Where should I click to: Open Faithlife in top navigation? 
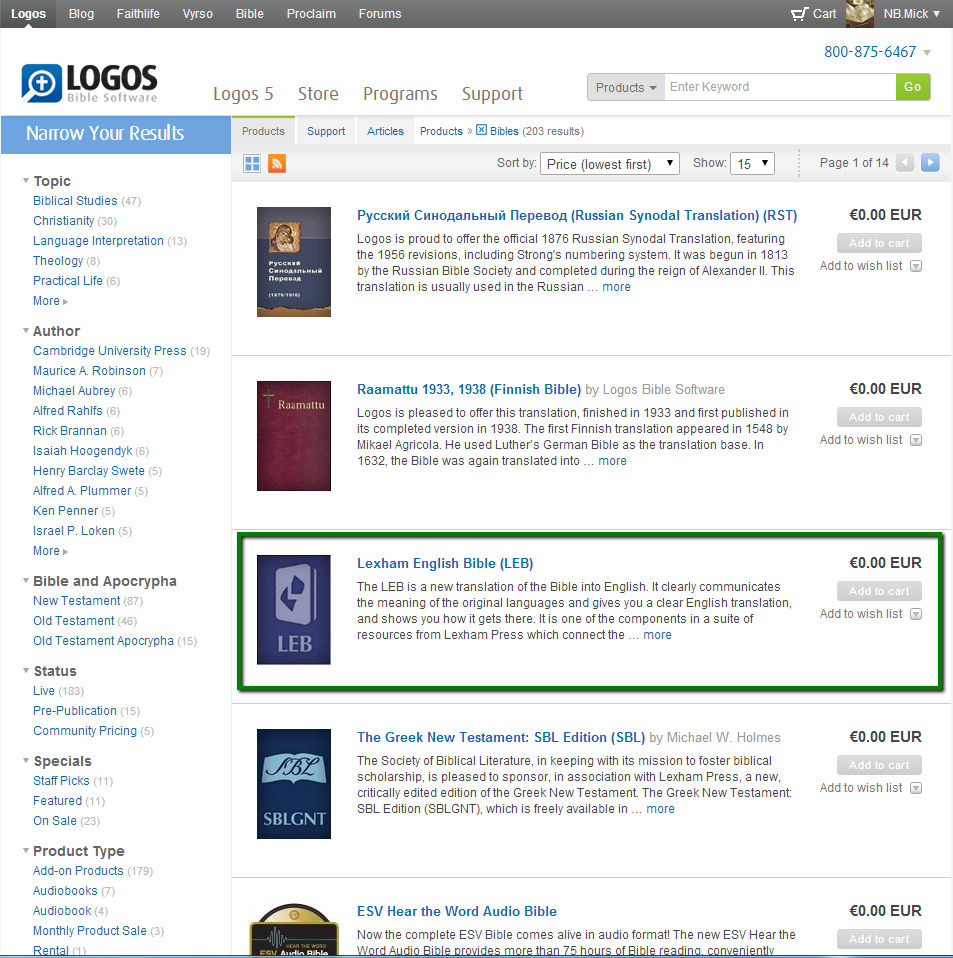click(138, 13)
